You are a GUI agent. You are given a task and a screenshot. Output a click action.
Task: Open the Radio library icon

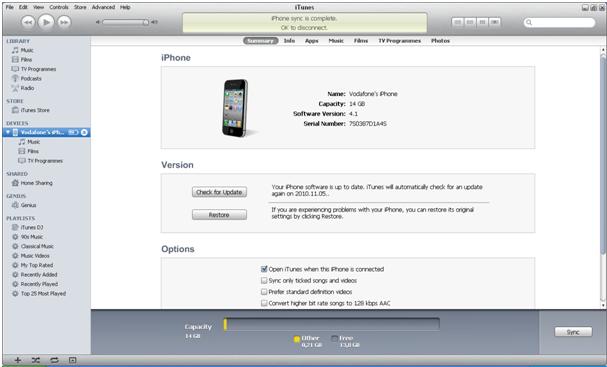[x=15, y=88]
